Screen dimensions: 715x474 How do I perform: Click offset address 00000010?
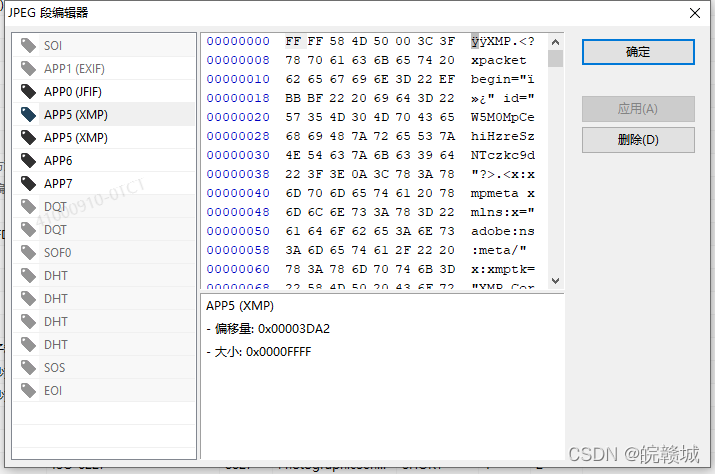[x=238, y=79]
